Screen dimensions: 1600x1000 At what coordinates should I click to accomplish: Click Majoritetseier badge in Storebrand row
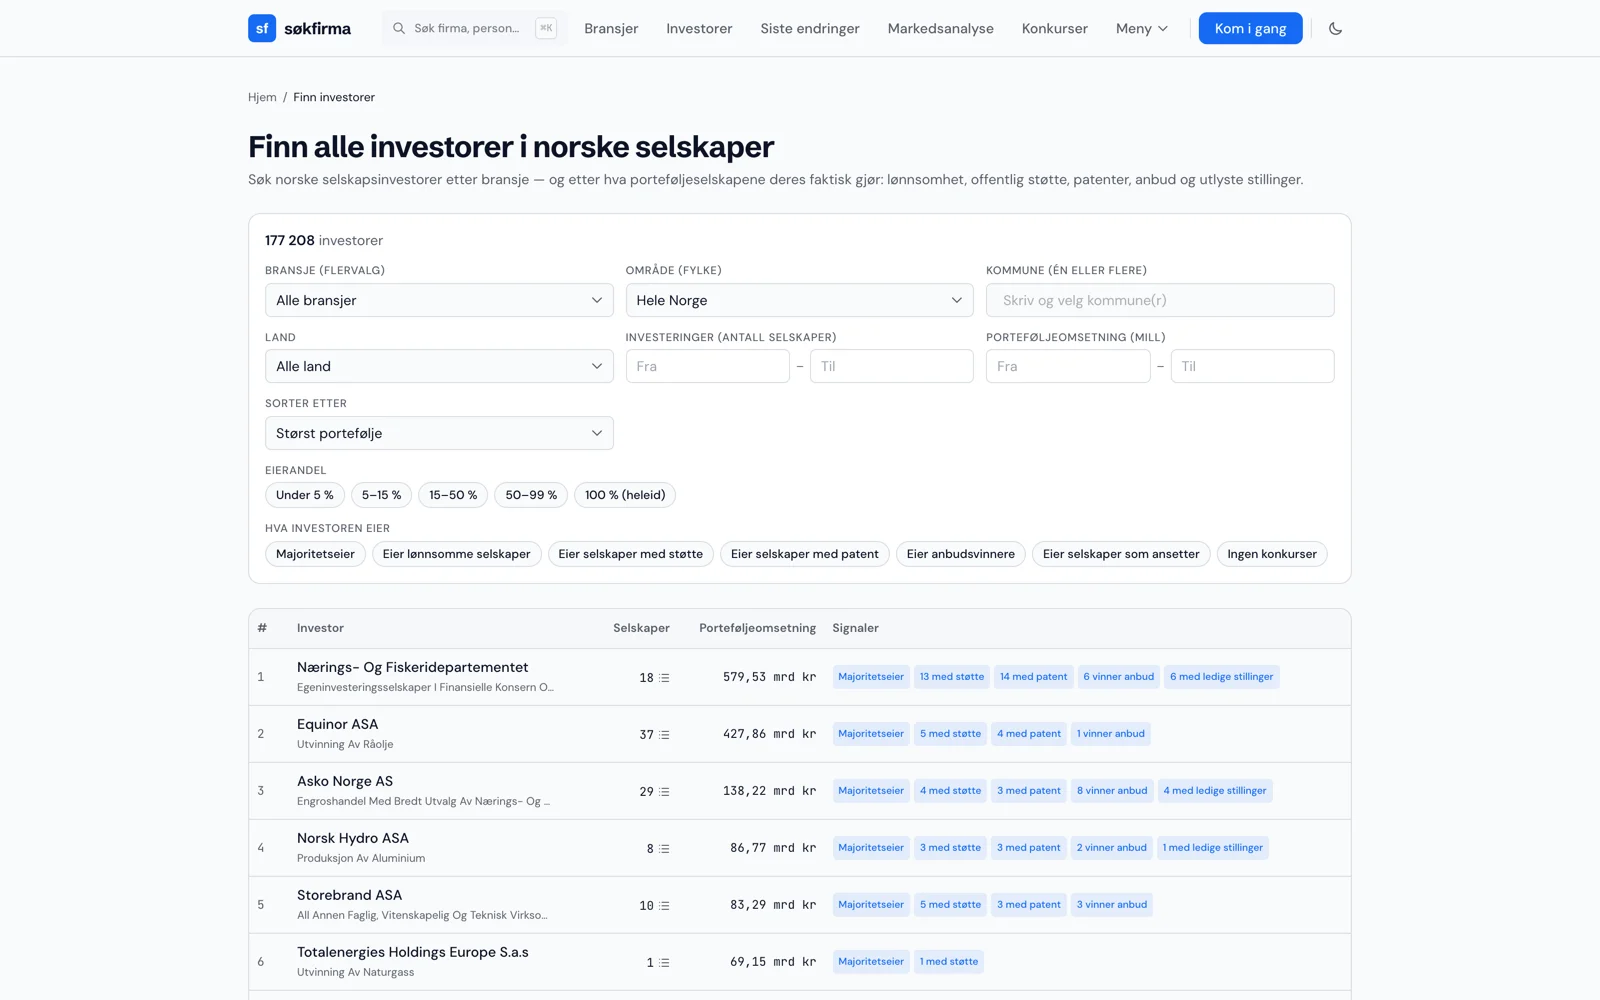coord(871,905)
